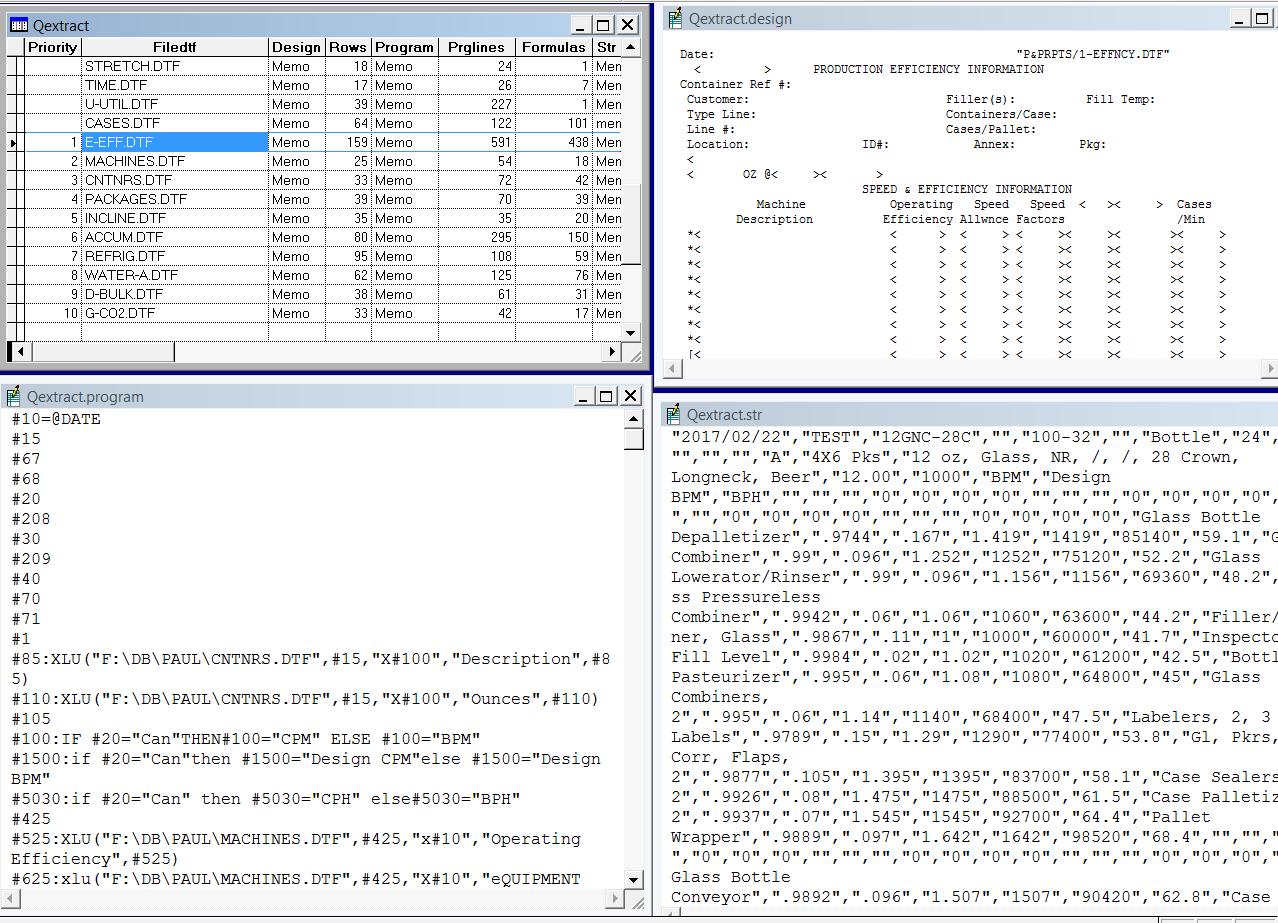
Task: Click the Rows value 159 in the E-EFF.DTF row
Action: pos(348,143)
